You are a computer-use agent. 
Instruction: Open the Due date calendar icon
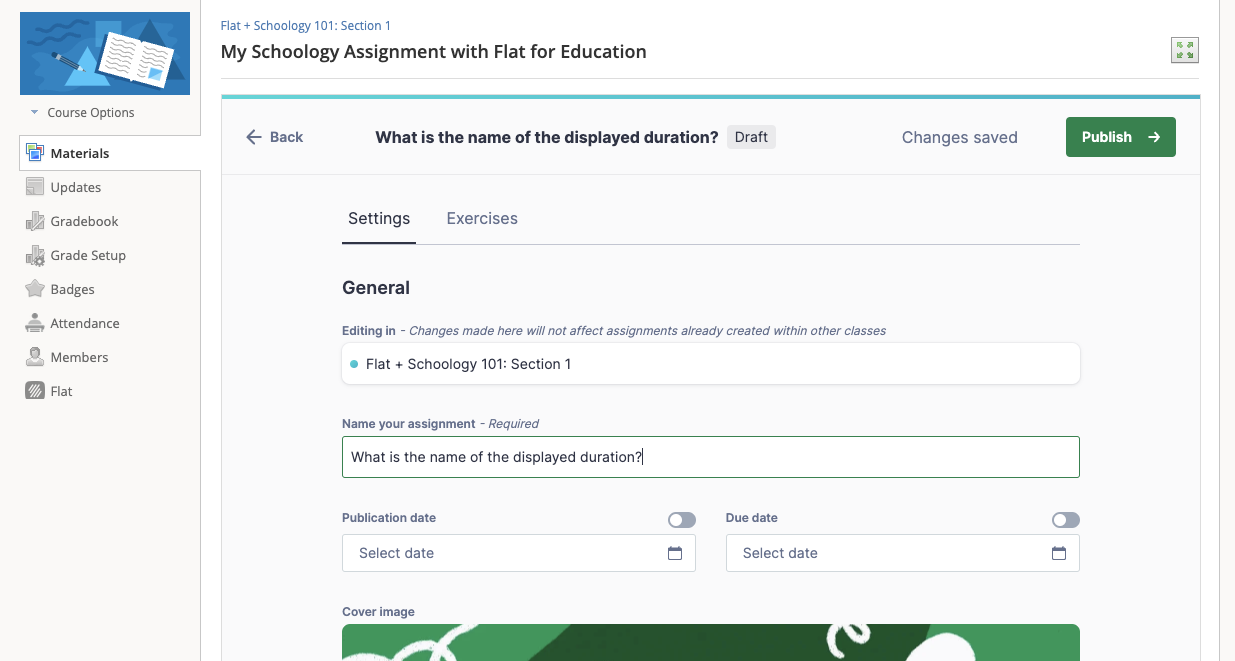[x=1059, y=551]
